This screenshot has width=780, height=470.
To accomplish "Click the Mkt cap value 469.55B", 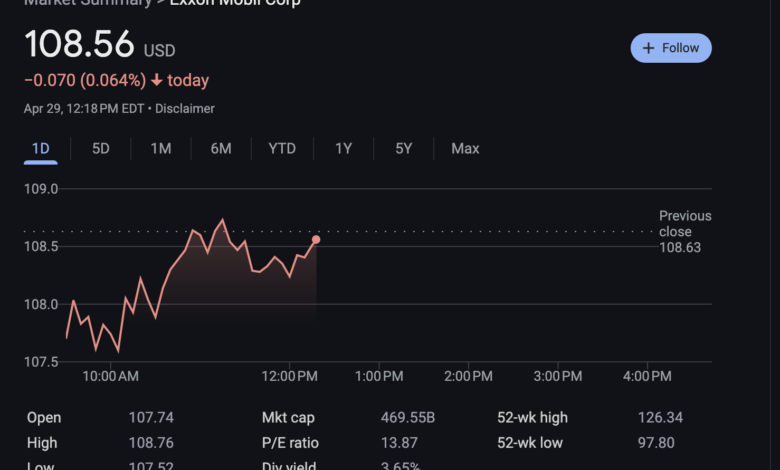I will click(408, 417).
